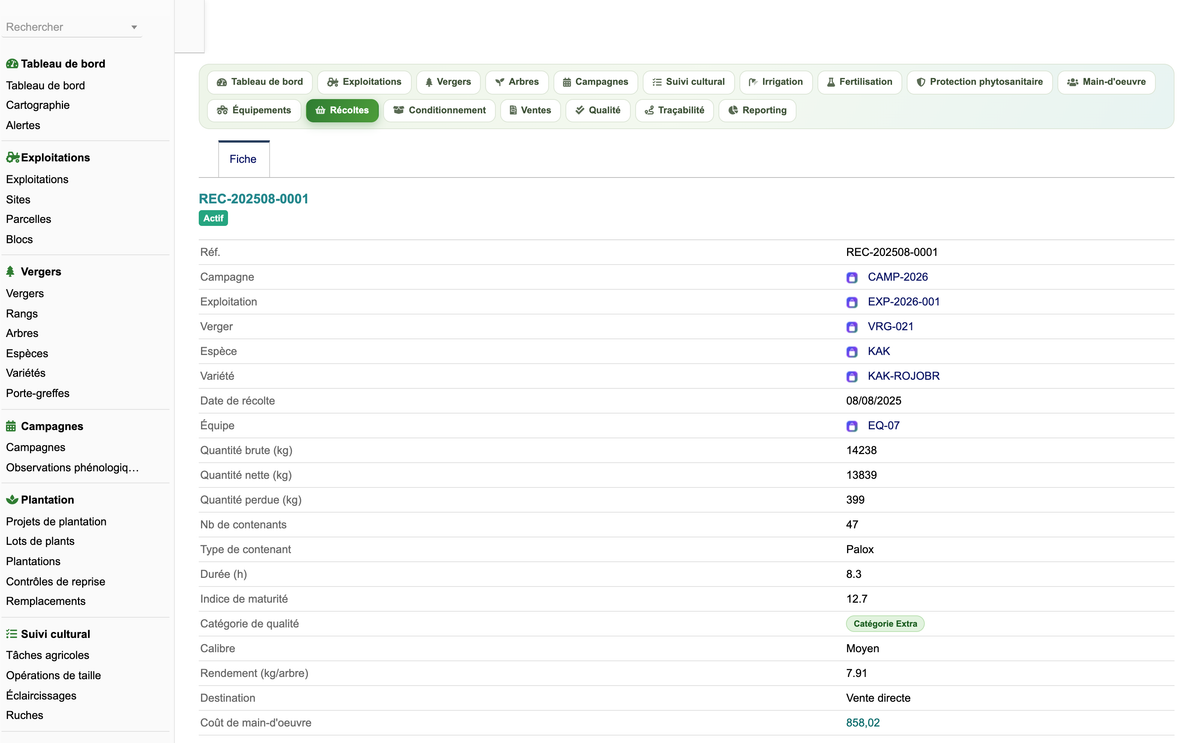Open Parcelles in the sidebar
The height and width of the screenshot is (743, 1200).
coord(28,219)
